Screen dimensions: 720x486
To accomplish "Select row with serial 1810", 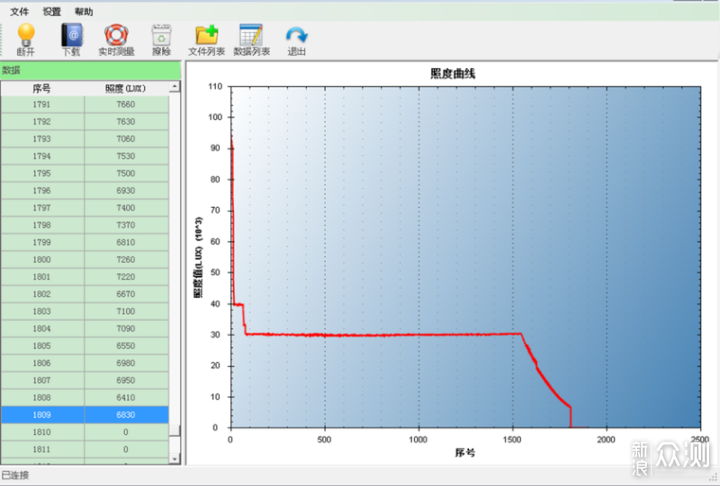I will [x=84, y=432].
